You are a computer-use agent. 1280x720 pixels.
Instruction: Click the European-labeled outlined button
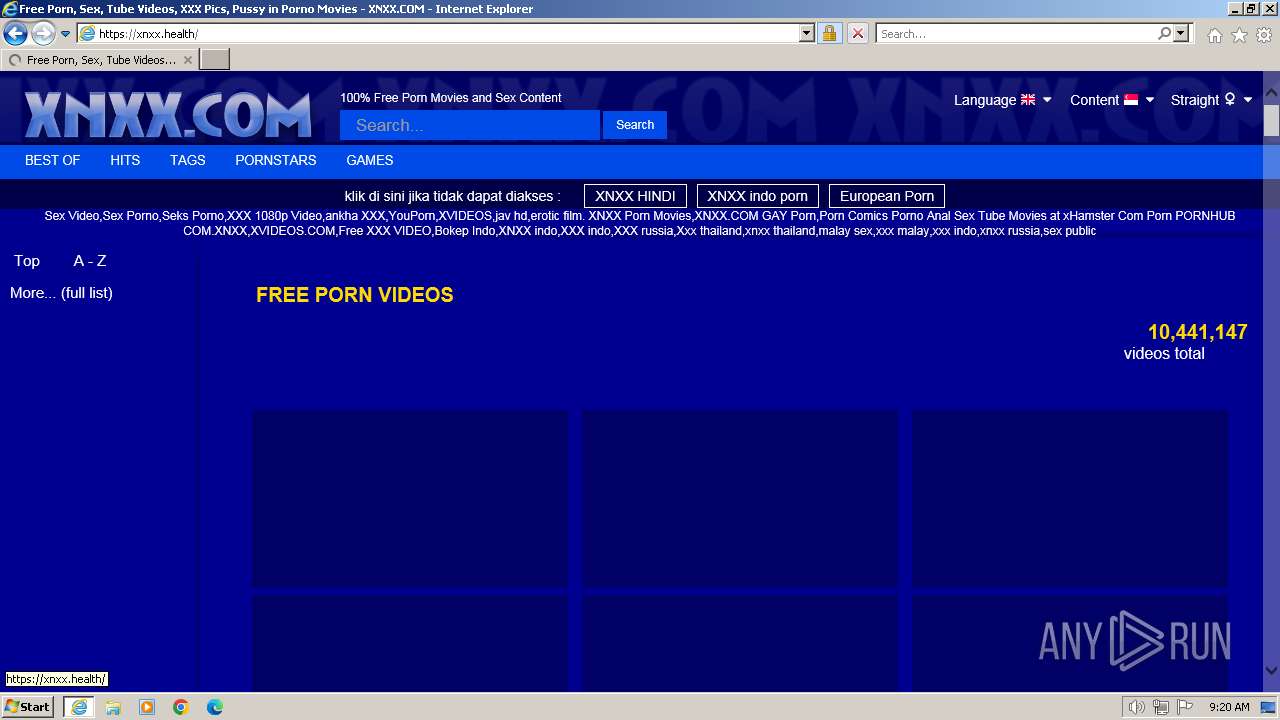[x=887, y=196]
